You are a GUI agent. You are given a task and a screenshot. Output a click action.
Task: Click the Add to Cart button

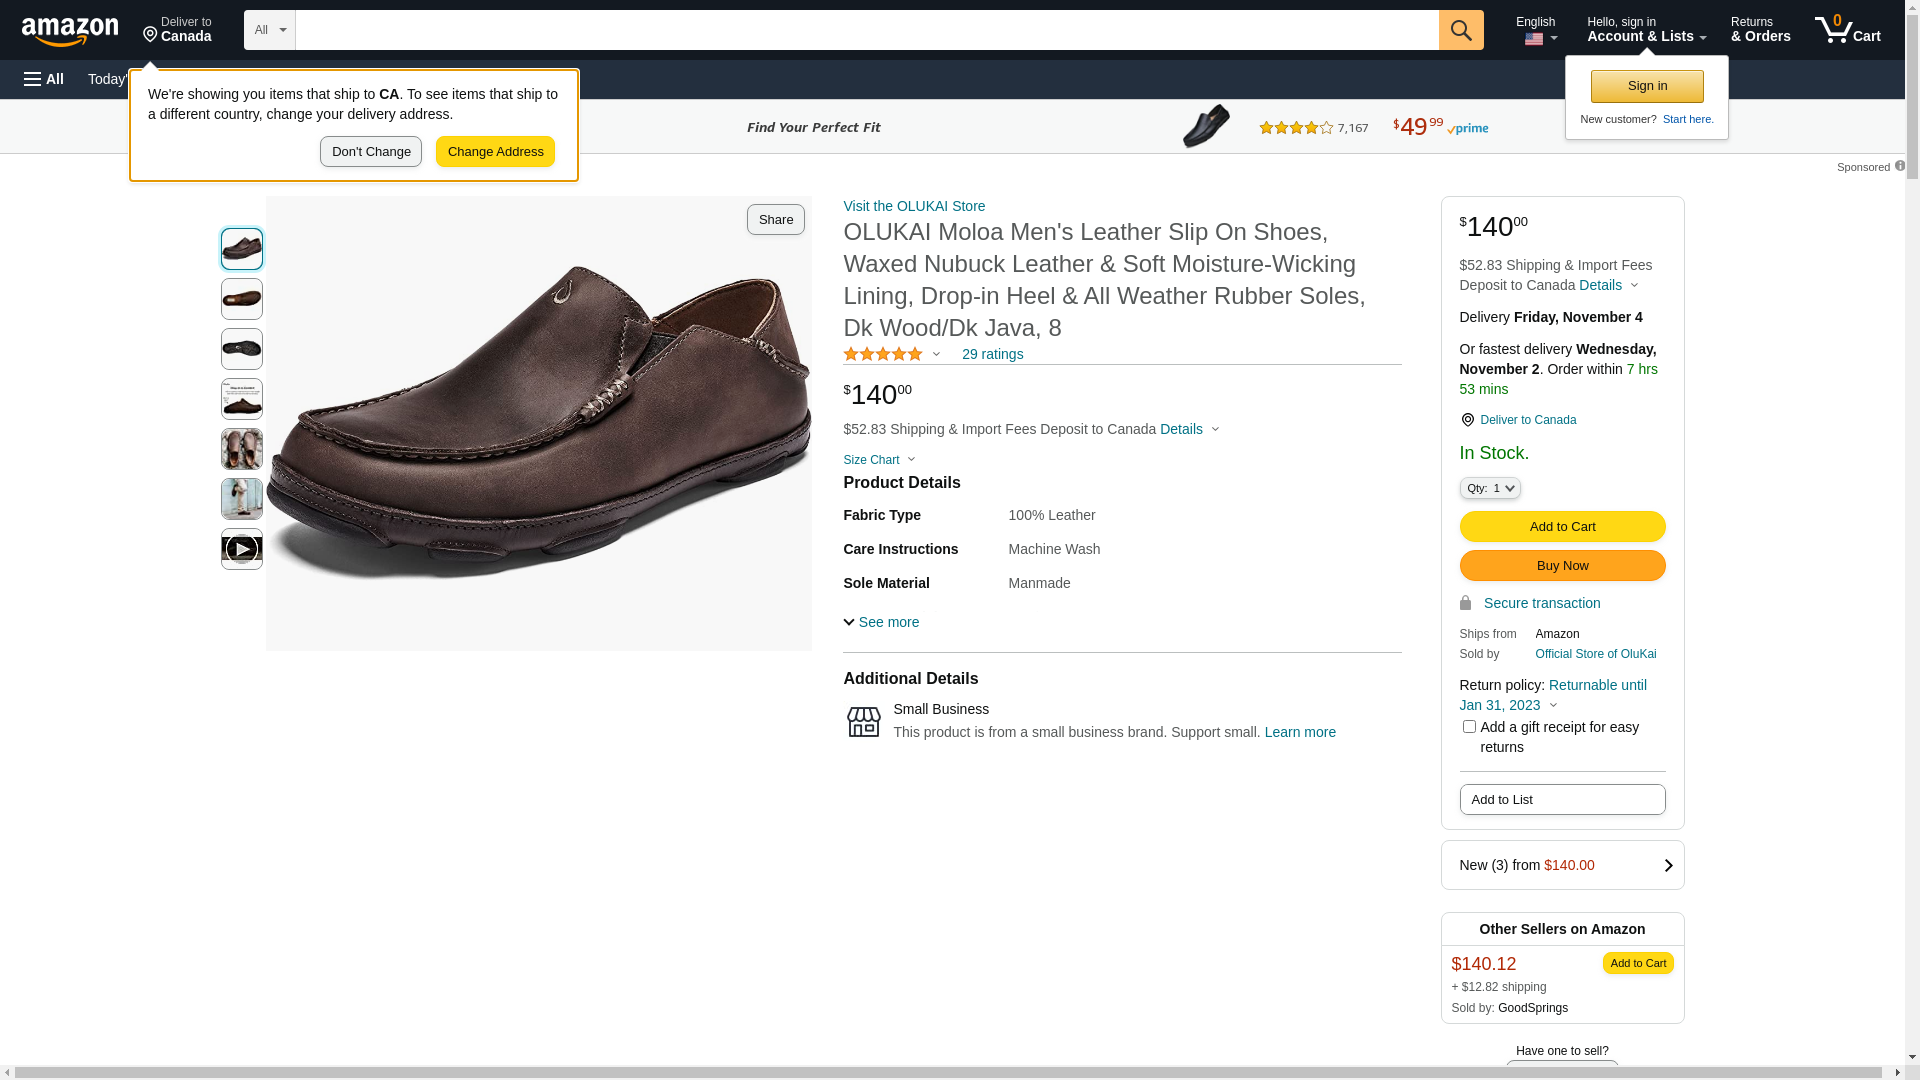point(1562,527)
